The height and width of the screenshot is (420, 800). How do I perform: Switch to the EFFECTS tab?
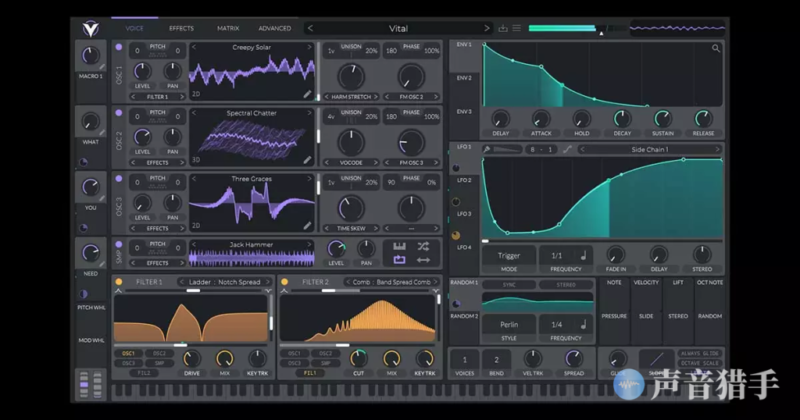tap(181, 29)
